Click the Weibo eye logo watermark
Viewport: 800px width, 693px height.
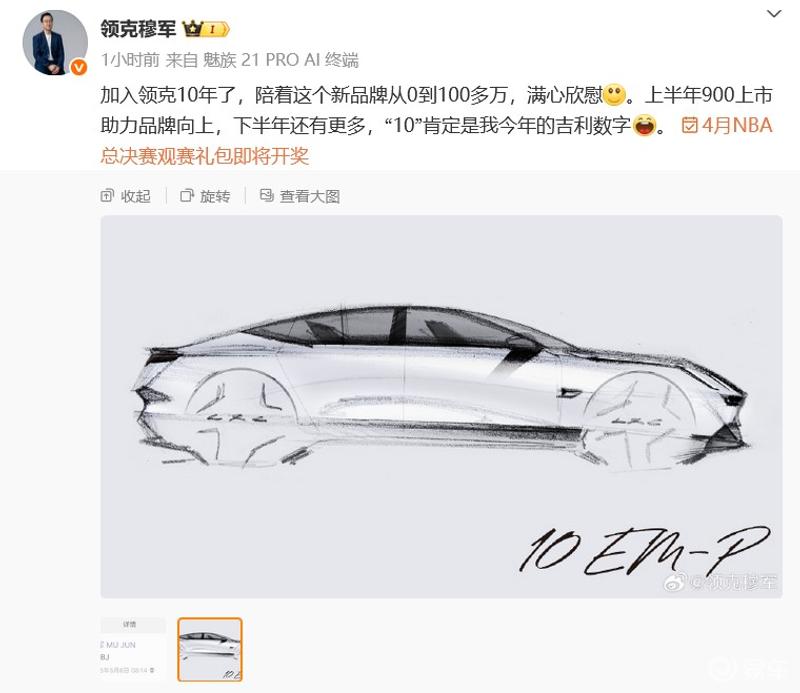click(676, 581)
